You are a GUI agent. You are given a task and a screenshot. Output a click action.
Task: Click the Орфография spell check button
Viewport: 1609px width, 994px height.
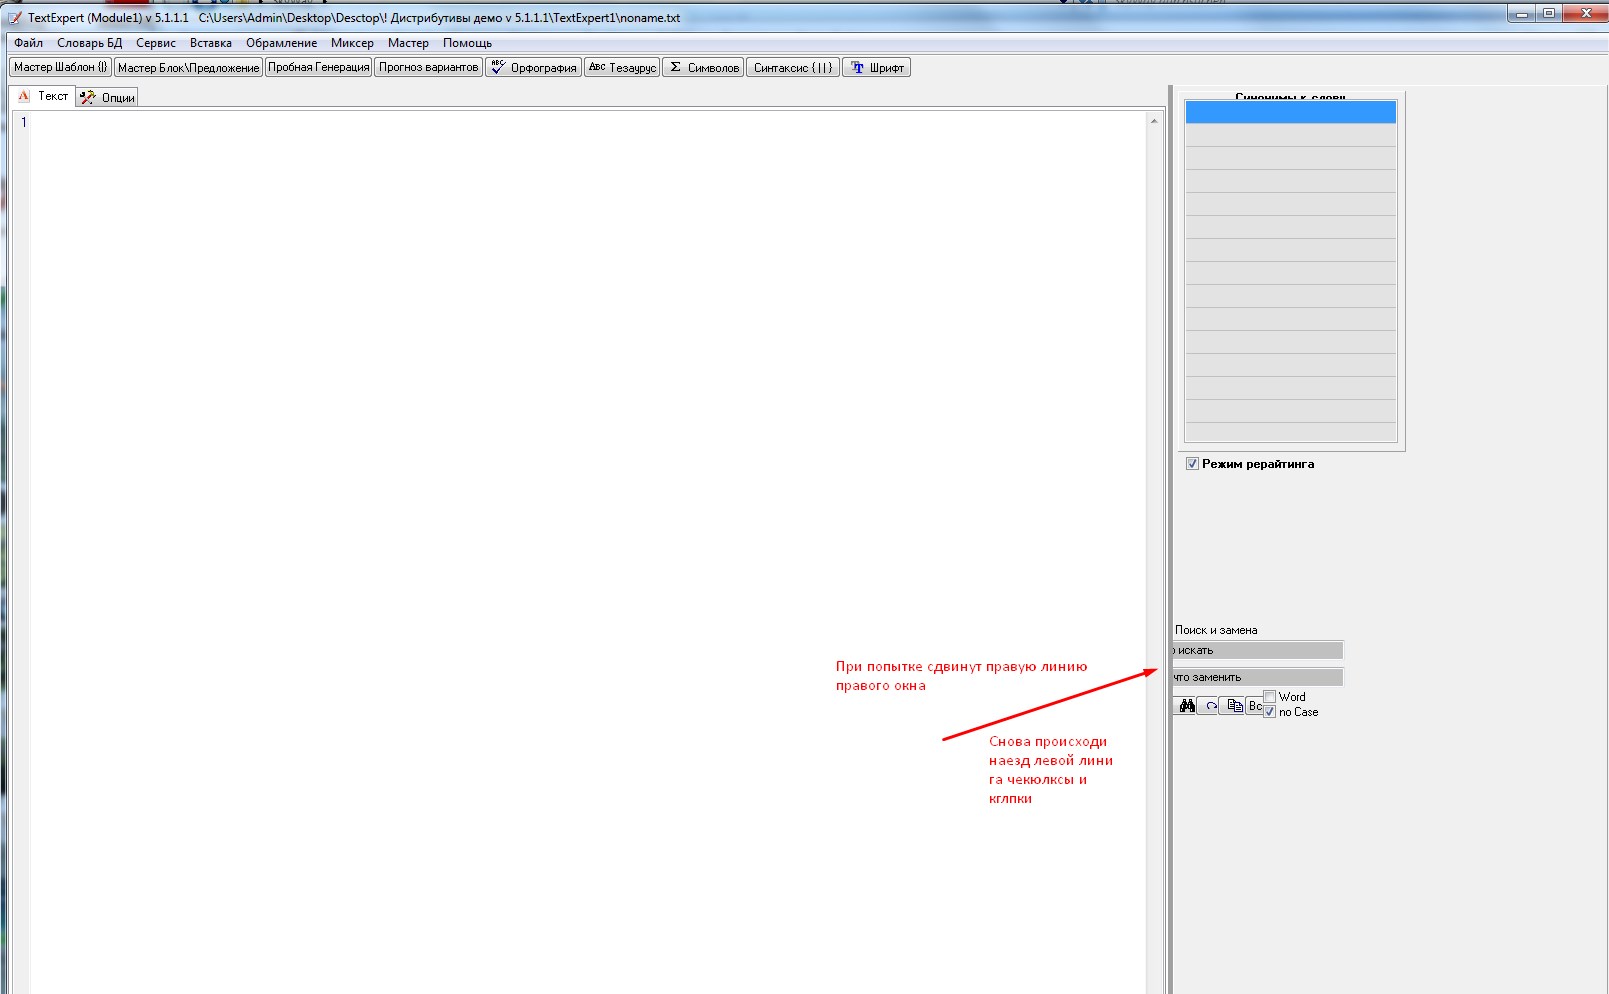pos(533,67)
